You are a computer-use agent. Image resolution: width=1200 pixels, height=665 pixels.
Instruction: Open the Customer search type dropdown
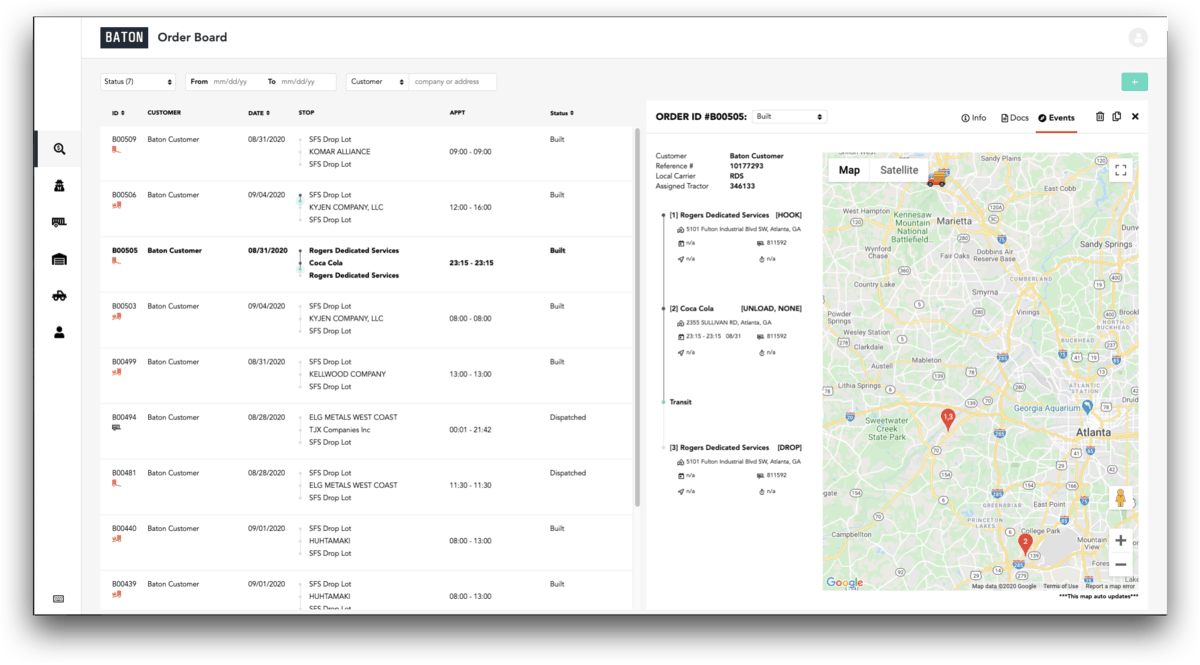point(377,82)
